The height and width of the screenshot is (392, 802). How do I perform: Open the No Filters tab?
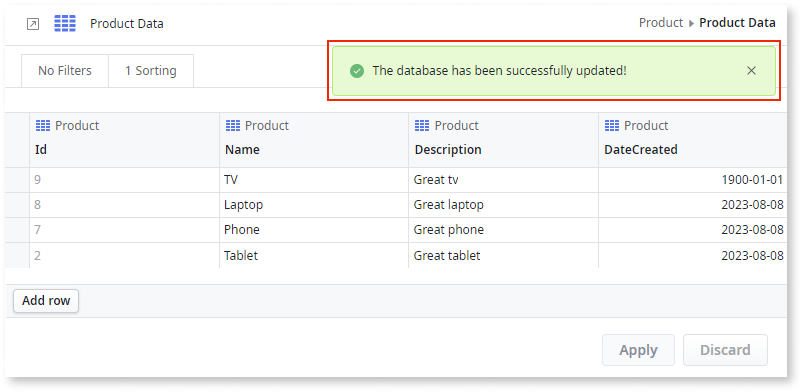[65, 71]
